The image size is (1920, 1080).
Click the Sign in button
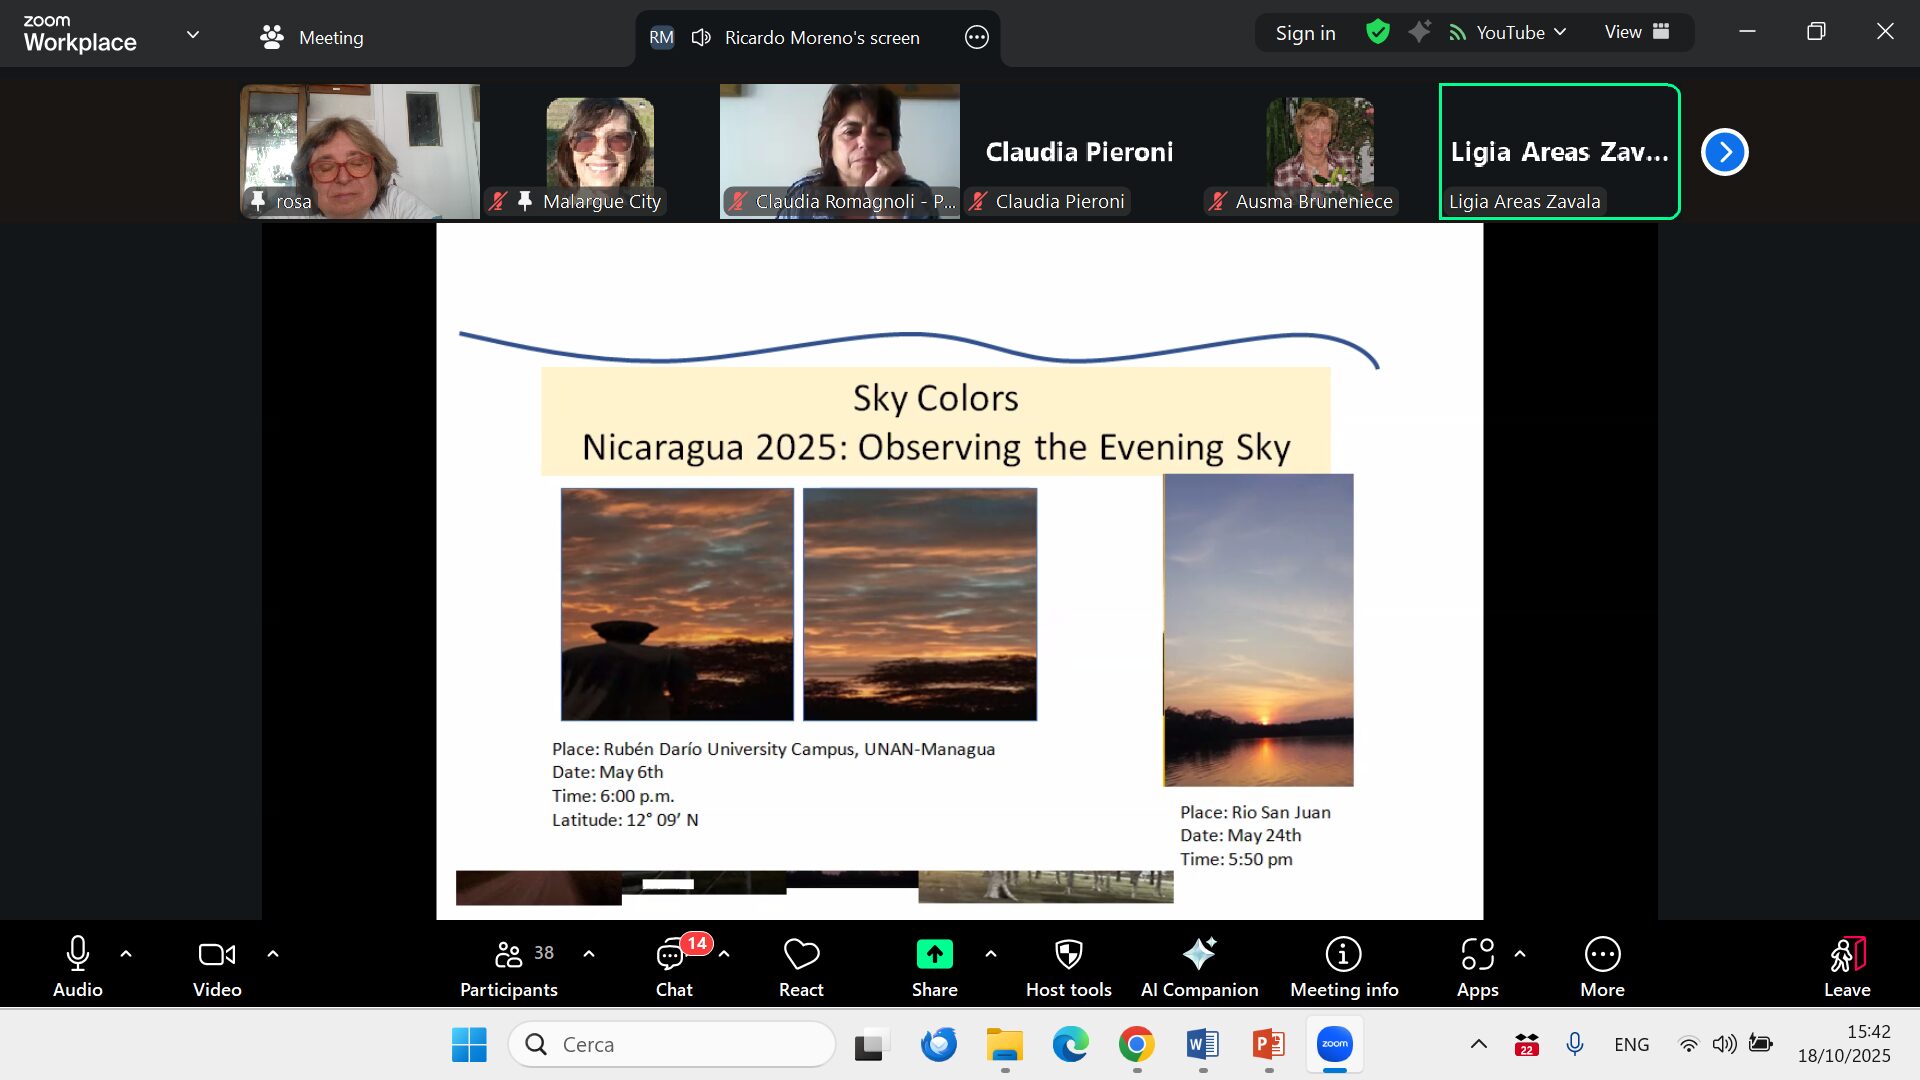[1305, 33]
